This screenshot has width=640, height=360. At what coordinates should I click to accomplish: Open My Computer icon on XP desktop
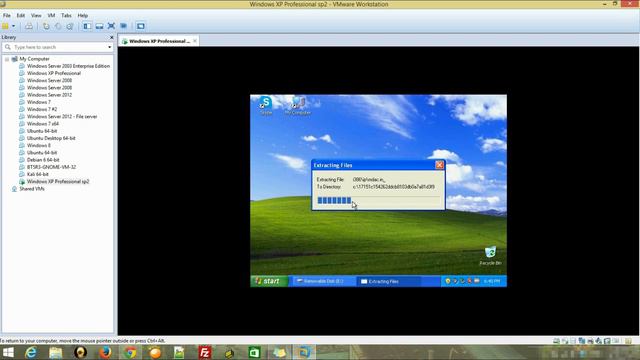point(298,106)
